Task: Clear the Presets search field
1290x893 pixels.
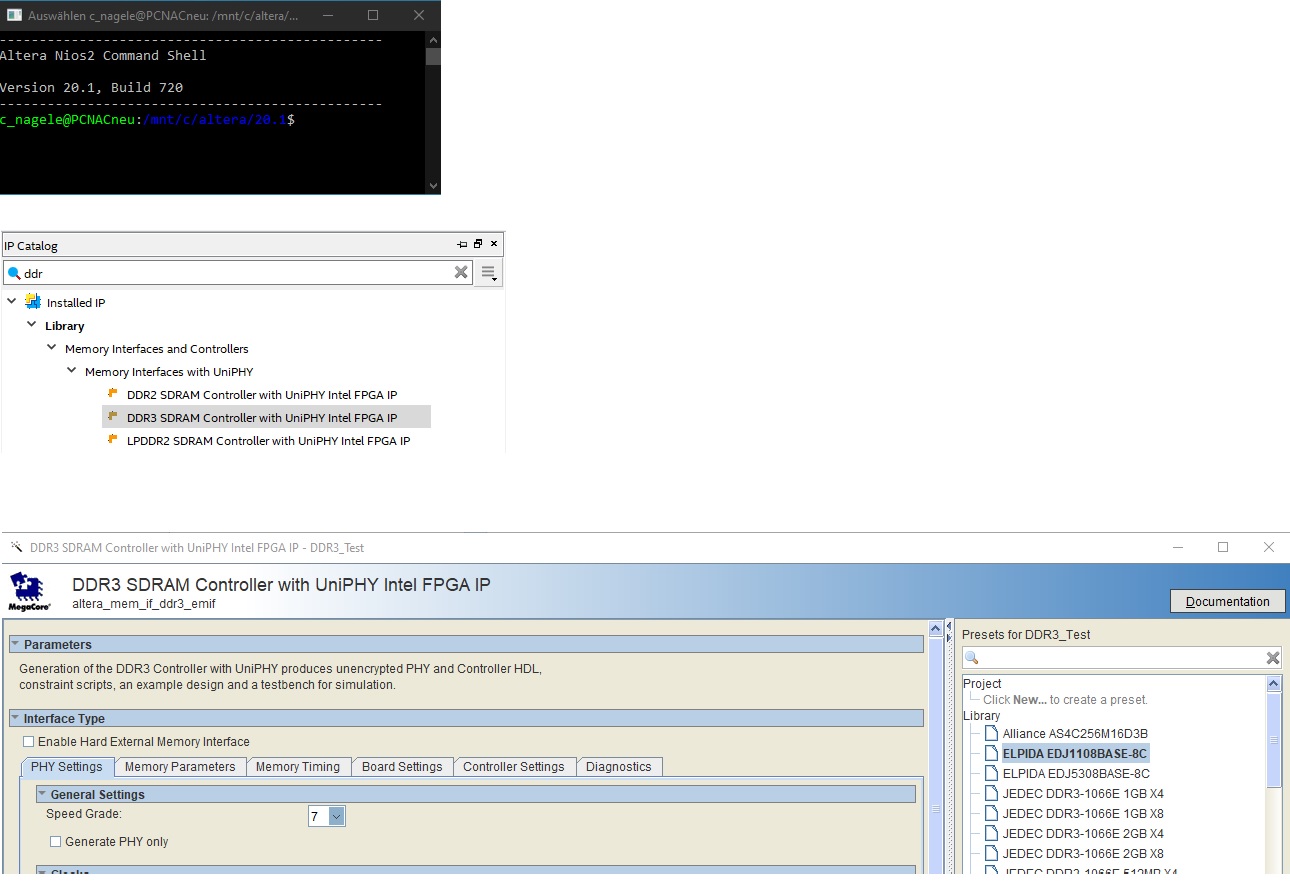Action: coord(1273,658)
